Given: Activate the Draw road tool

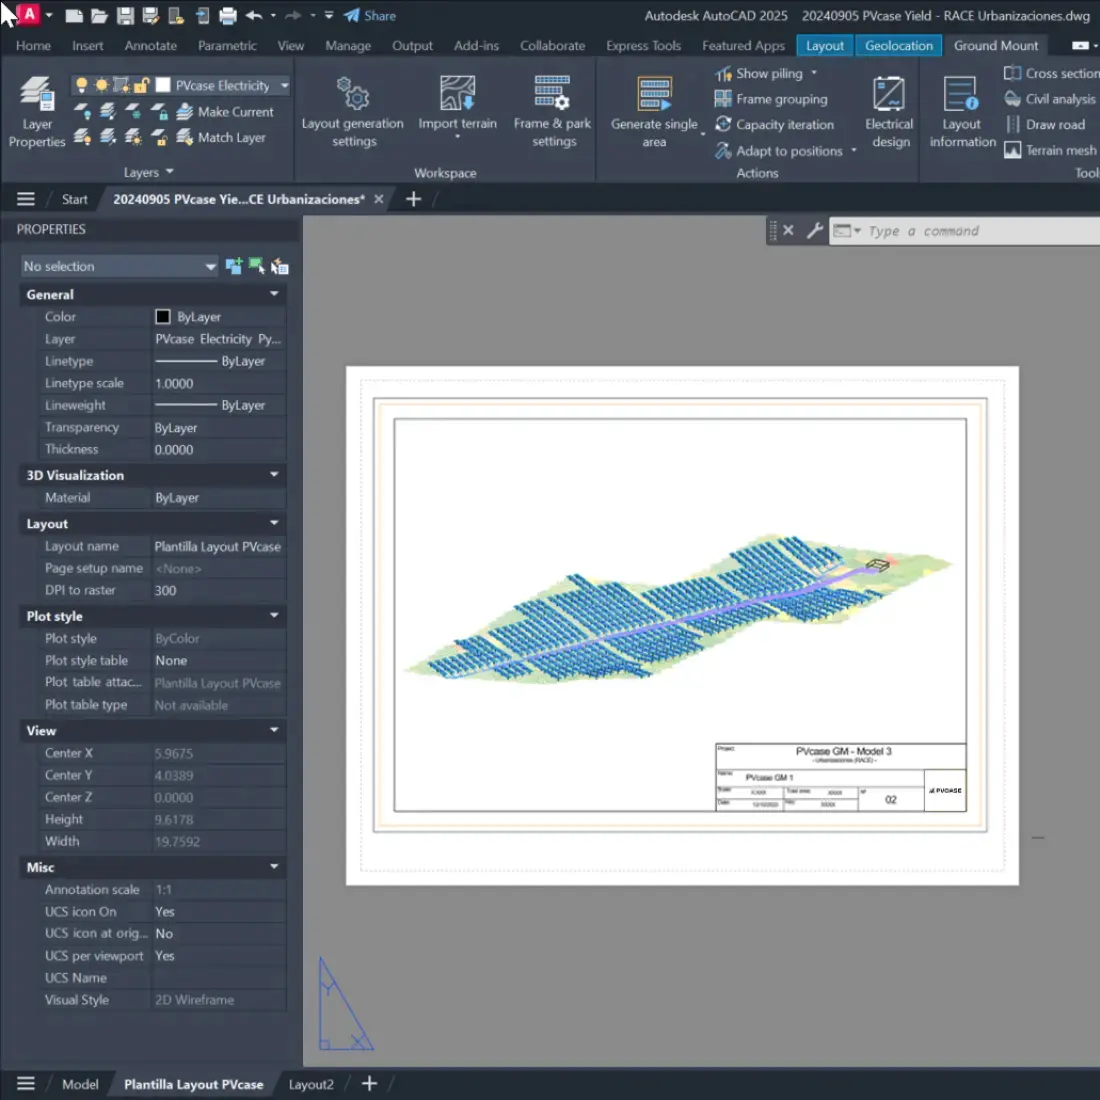Looking at the screenshot, I should click(1046, 124).
